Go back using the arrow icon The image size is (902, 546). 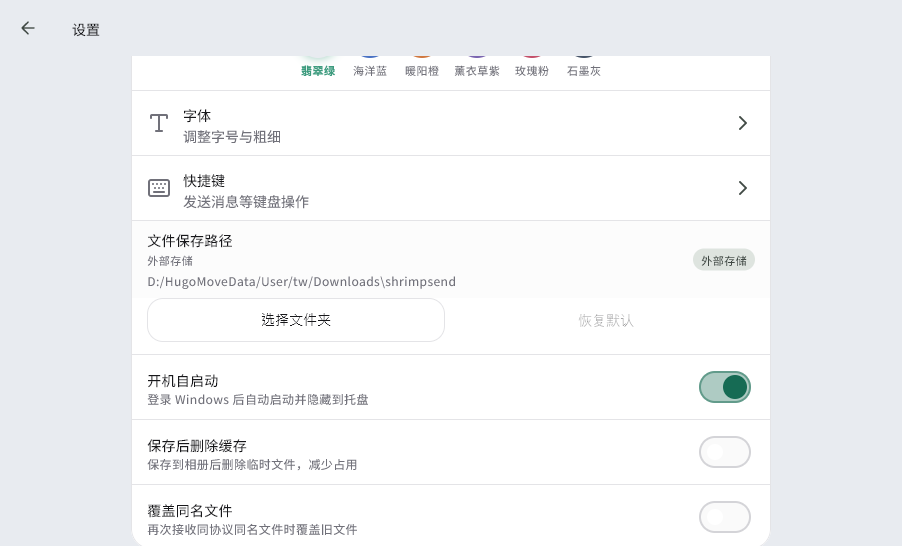tap(28, 28)
